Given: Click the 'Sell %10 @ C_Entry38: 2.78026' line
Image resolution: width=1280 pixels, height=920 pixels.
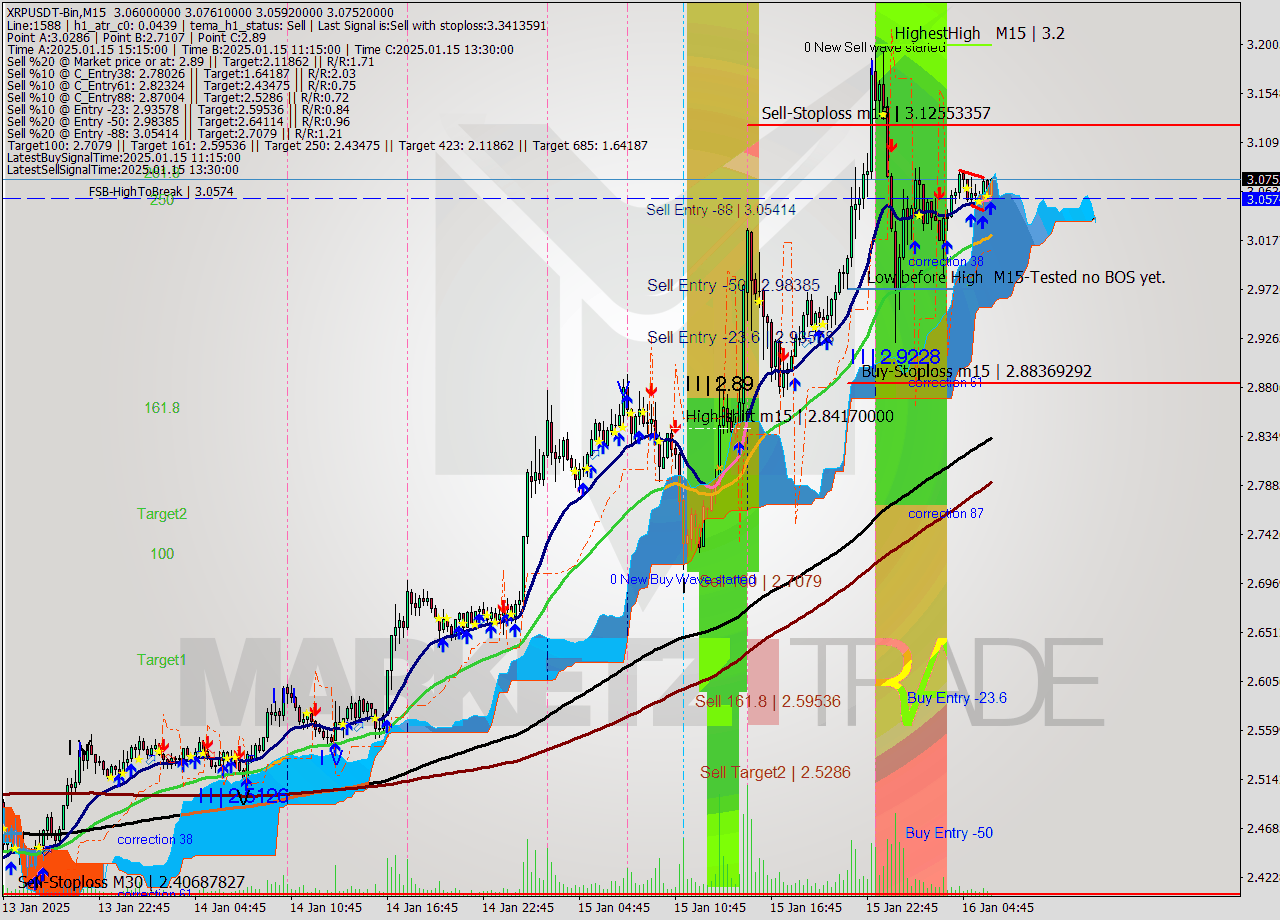Looking at the screenshot, I should (x=181, y=75).
